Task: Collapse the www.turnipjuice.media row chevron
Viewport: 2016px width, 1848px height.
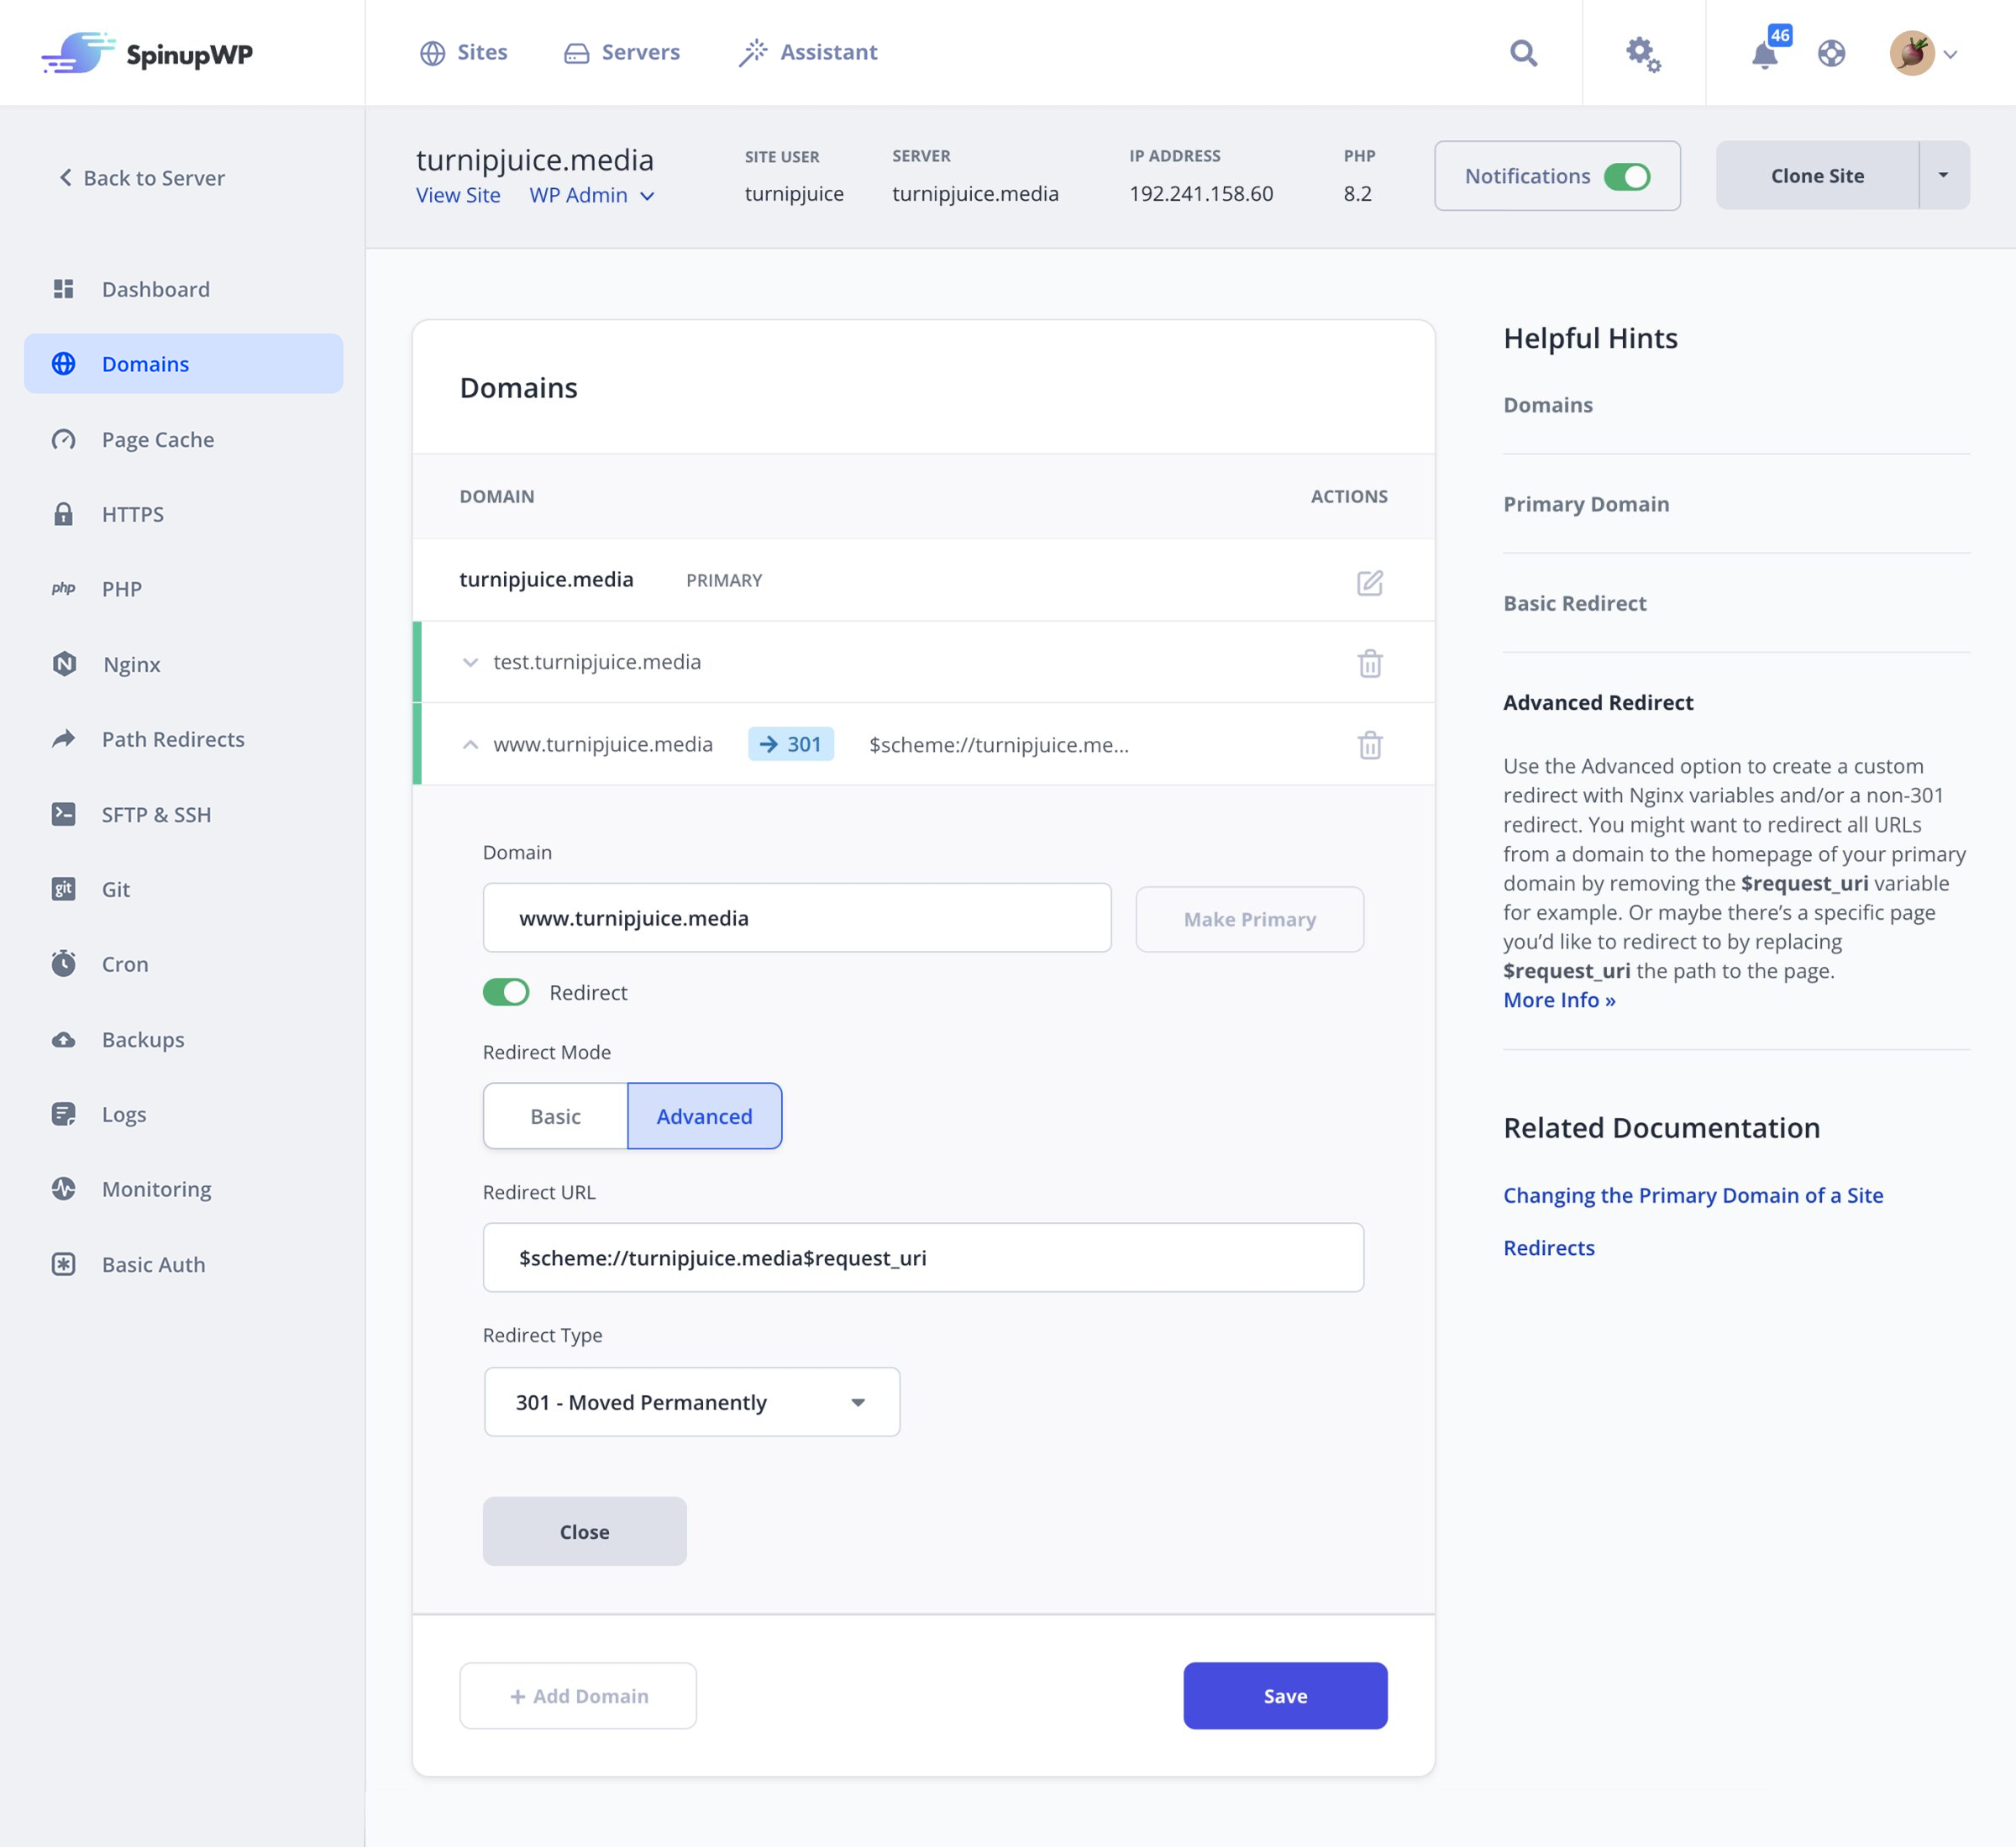Action: point(470,744)
